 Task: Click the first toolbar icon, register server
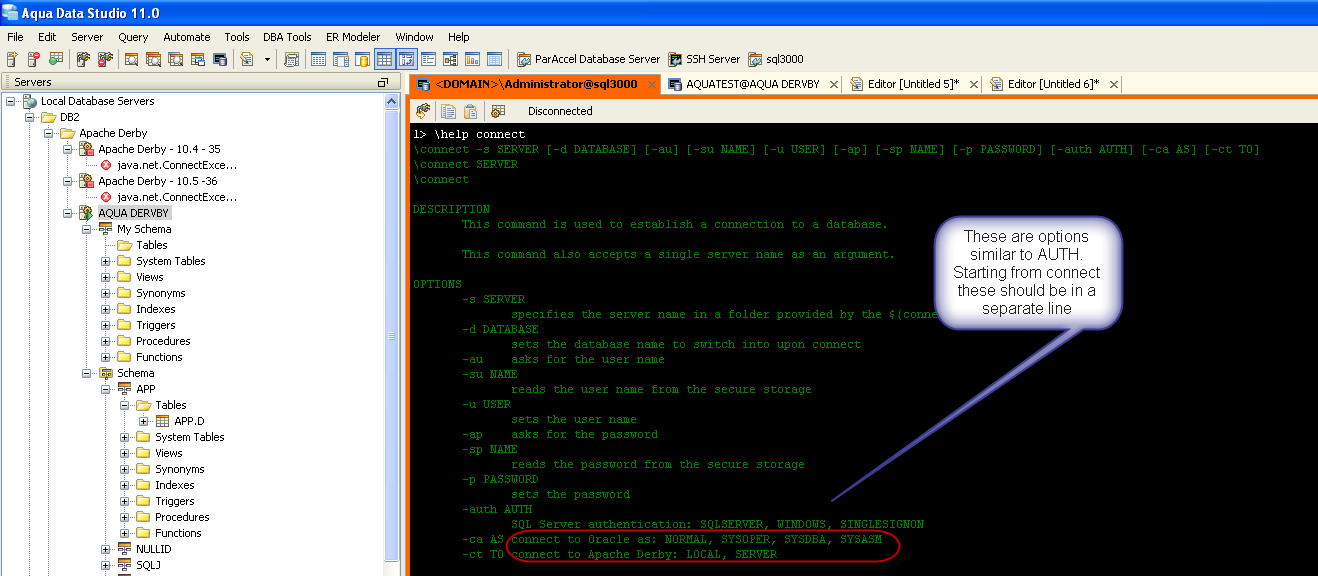coord(13,59)
